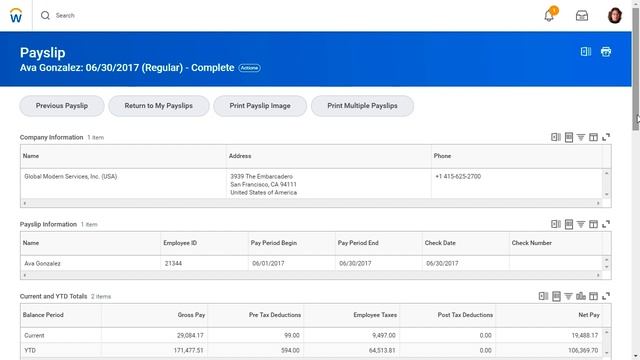This screenshot has height=360, width=640.
Task: Open notifications bell
Action: point(549,16)
